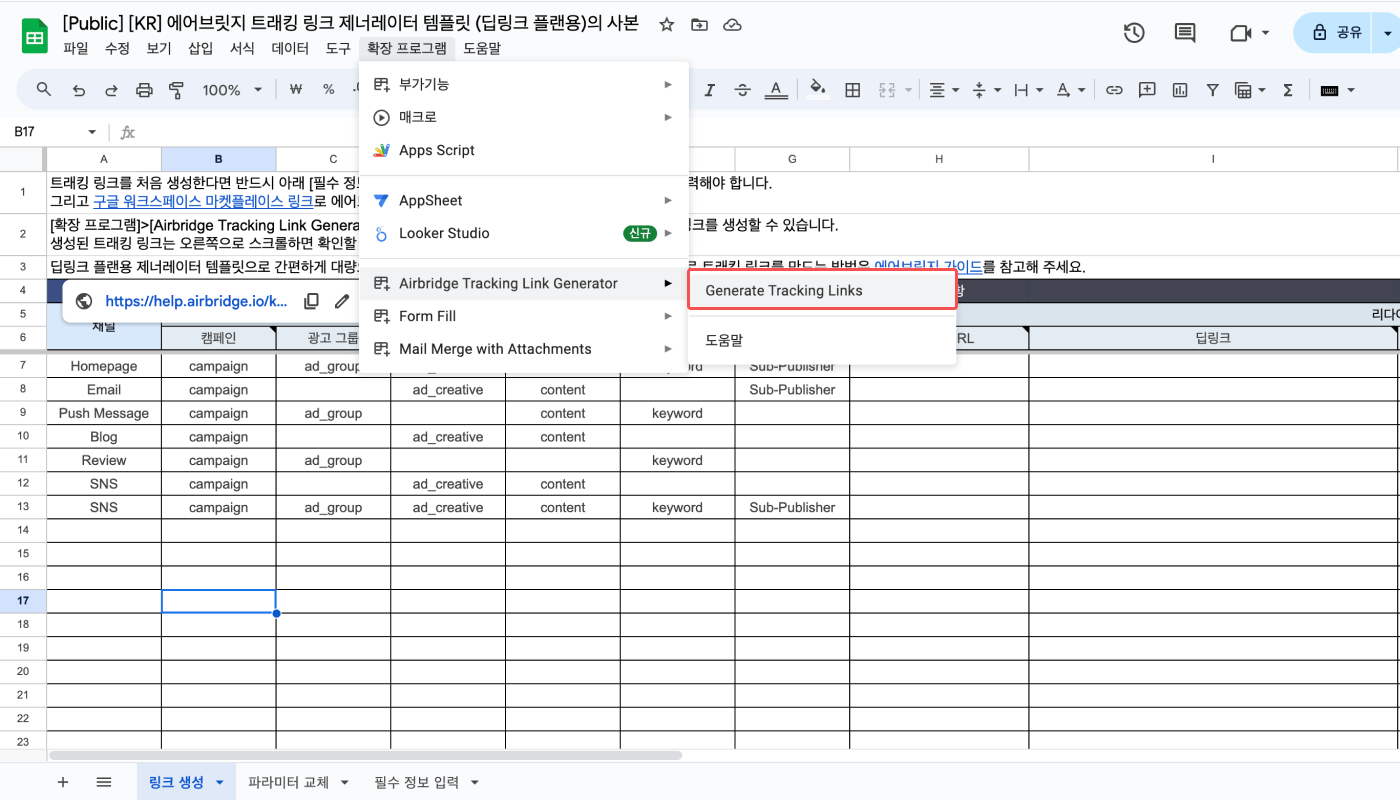Open 데이터 menu
Screen dimensions: 1400x800
click(290, 48)
